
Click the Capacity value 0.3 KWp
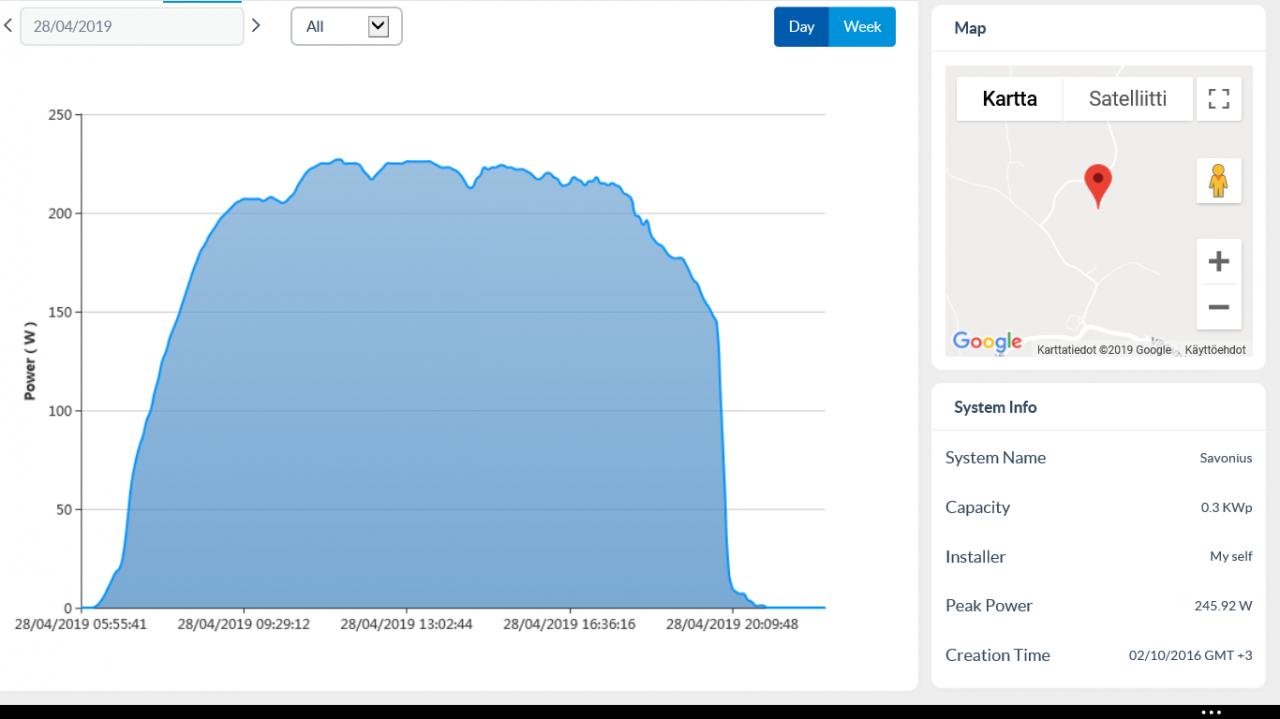[1226, 508]
